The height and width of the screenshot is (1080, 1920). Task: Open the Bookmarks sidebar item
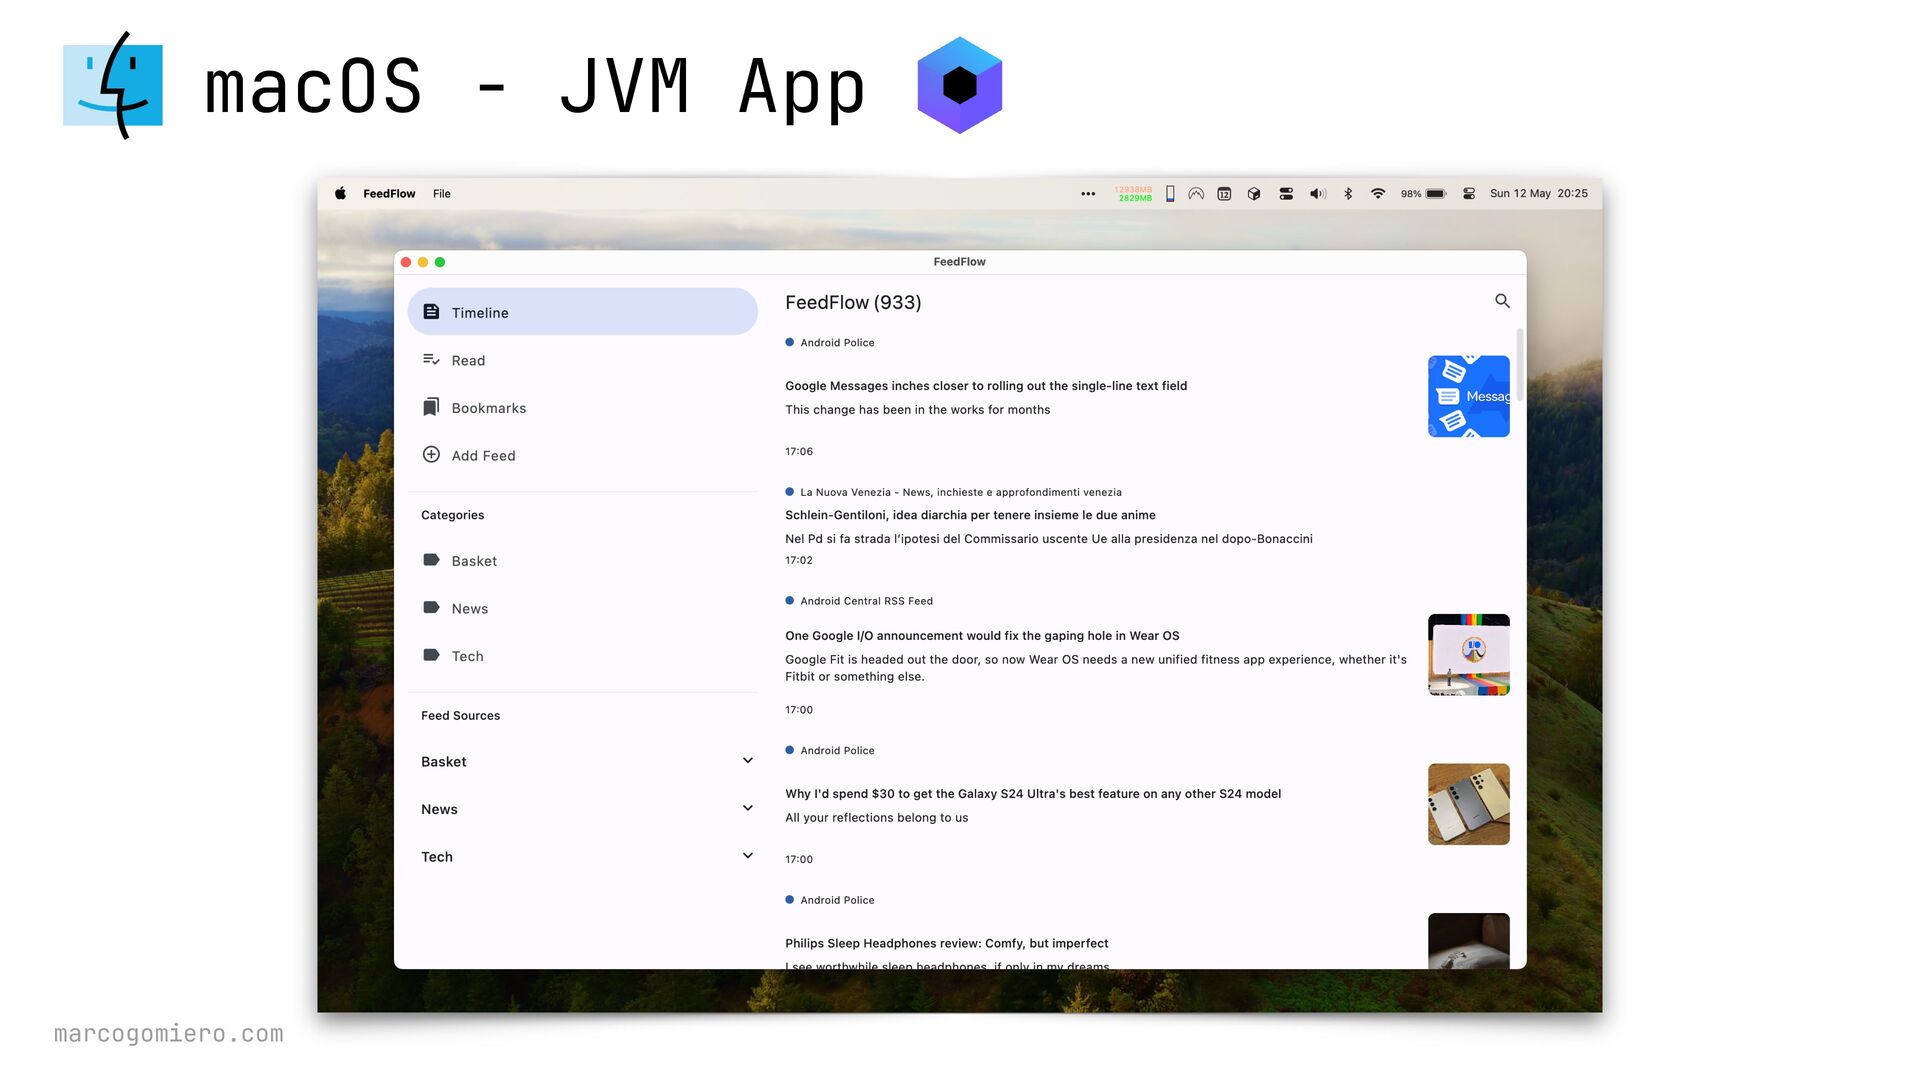pos(583,407)
